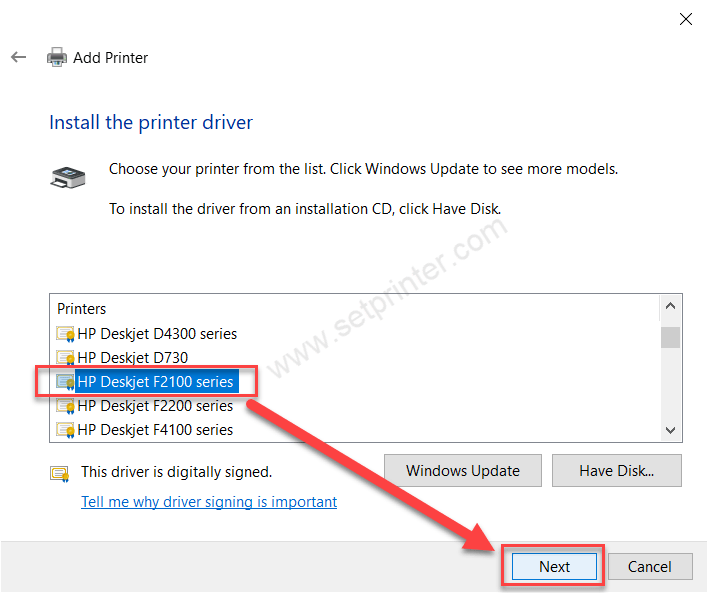The width and height of the screenshot is (708, 593).
Task: Open 'Tell me why driver signing is important'
Action: (209, 502)
